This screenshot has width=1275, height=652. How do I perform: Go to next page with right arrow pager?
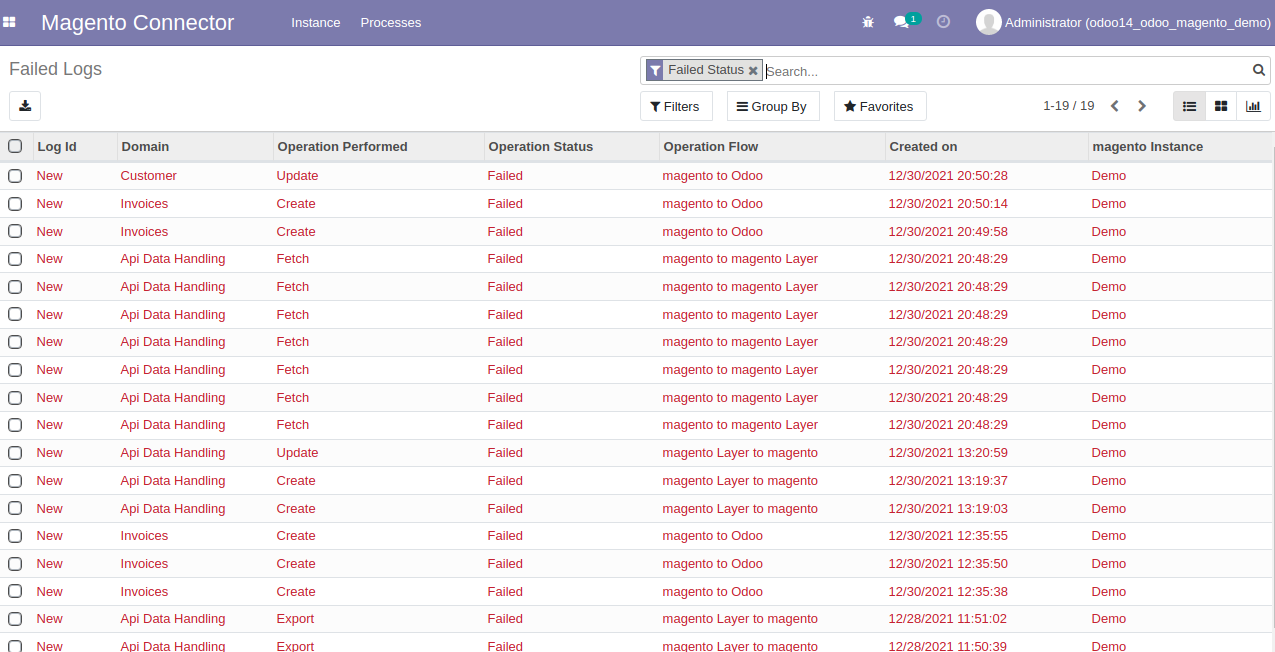1142,105
